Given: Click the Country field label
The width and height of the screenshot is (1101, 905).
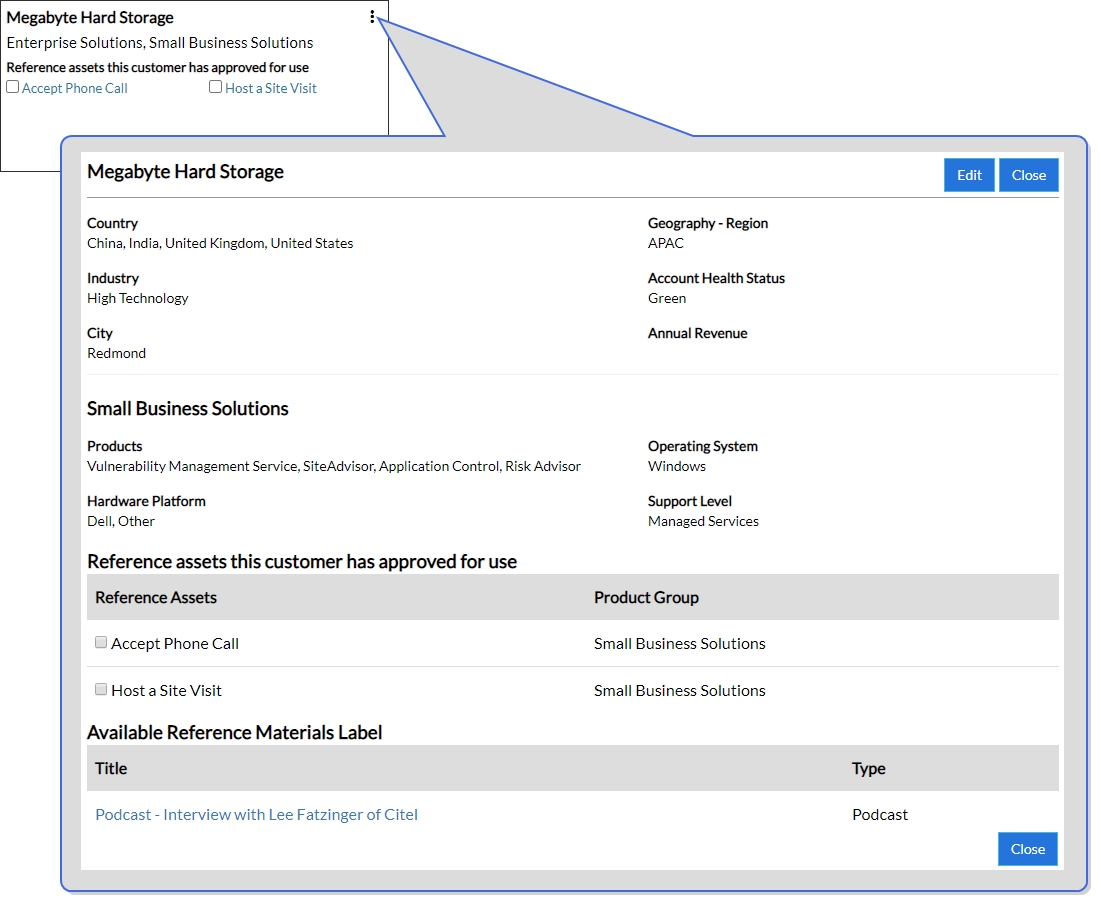Looking at the screenshot, I should click(112, 223).
